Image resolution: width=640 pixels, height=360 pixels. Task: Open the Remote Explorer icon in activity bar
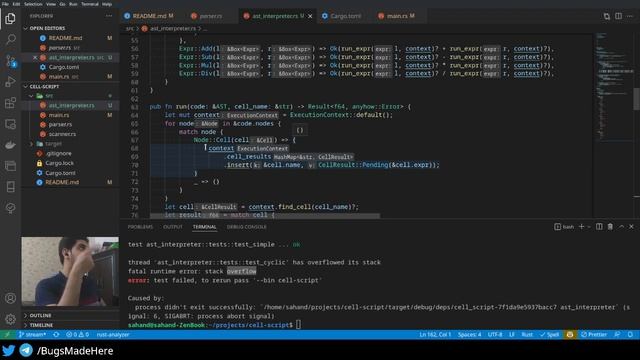pos(10,124)
